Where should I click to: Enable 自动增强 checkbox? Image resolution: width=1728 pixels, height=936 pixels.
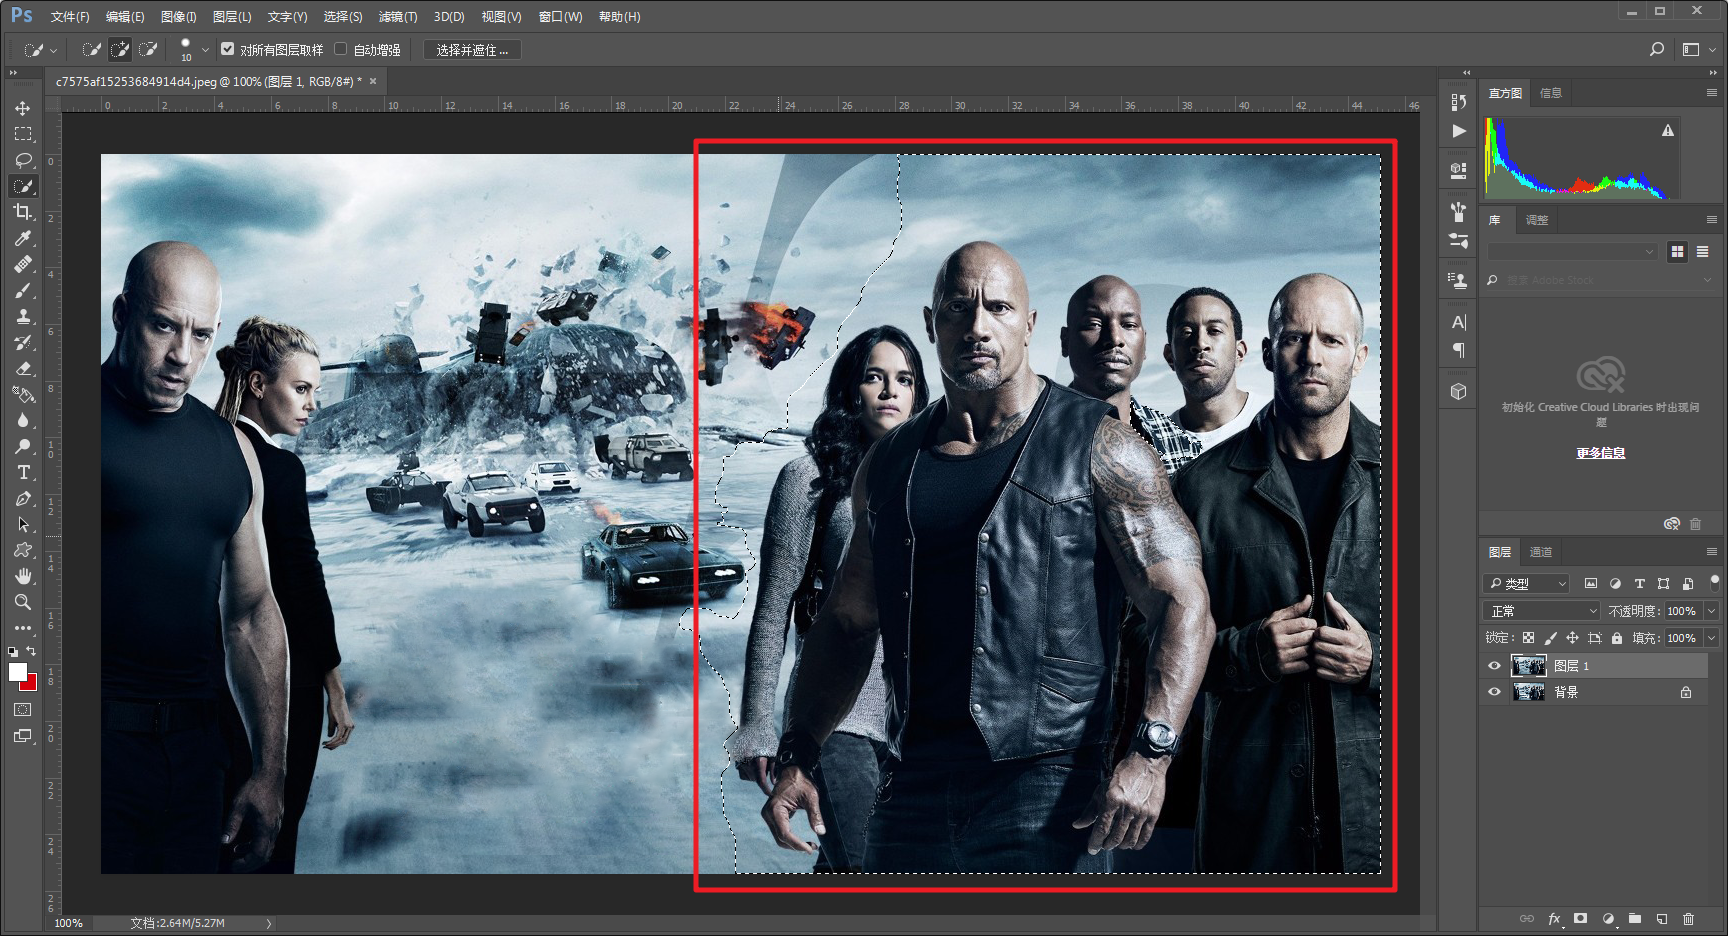[341, 49]
